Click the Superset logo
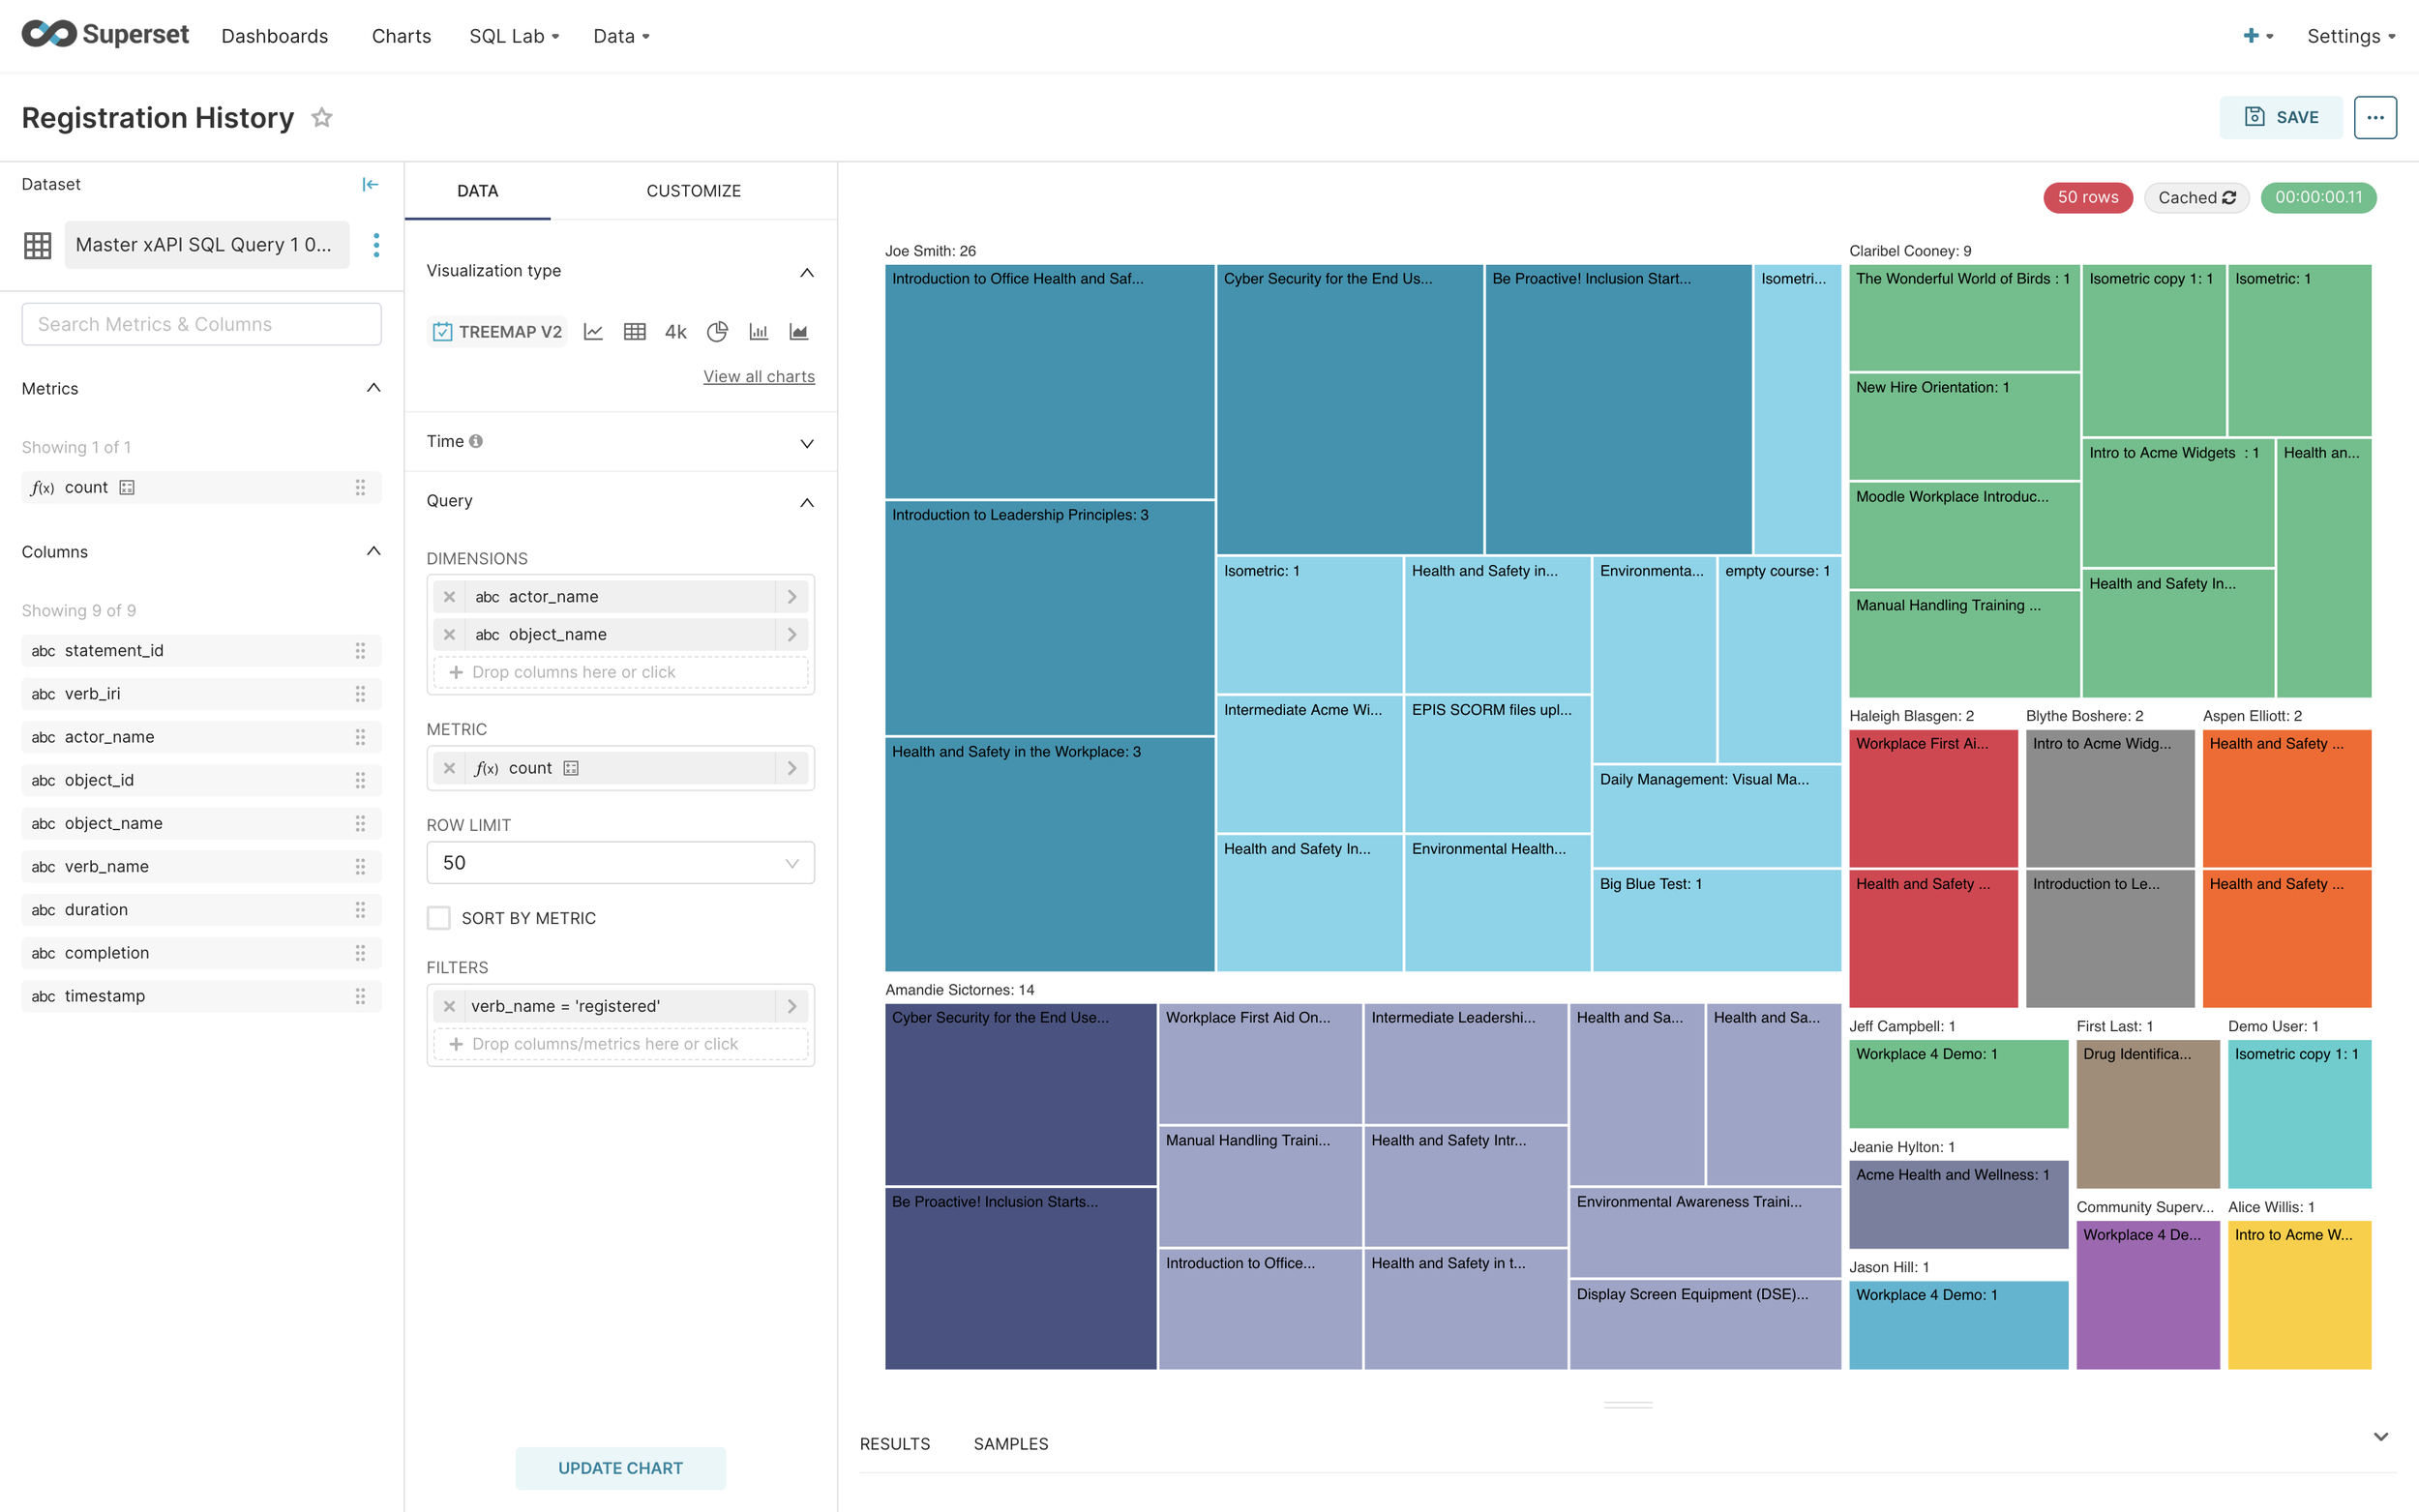The image size is (2419, 1512). (105, 35)
